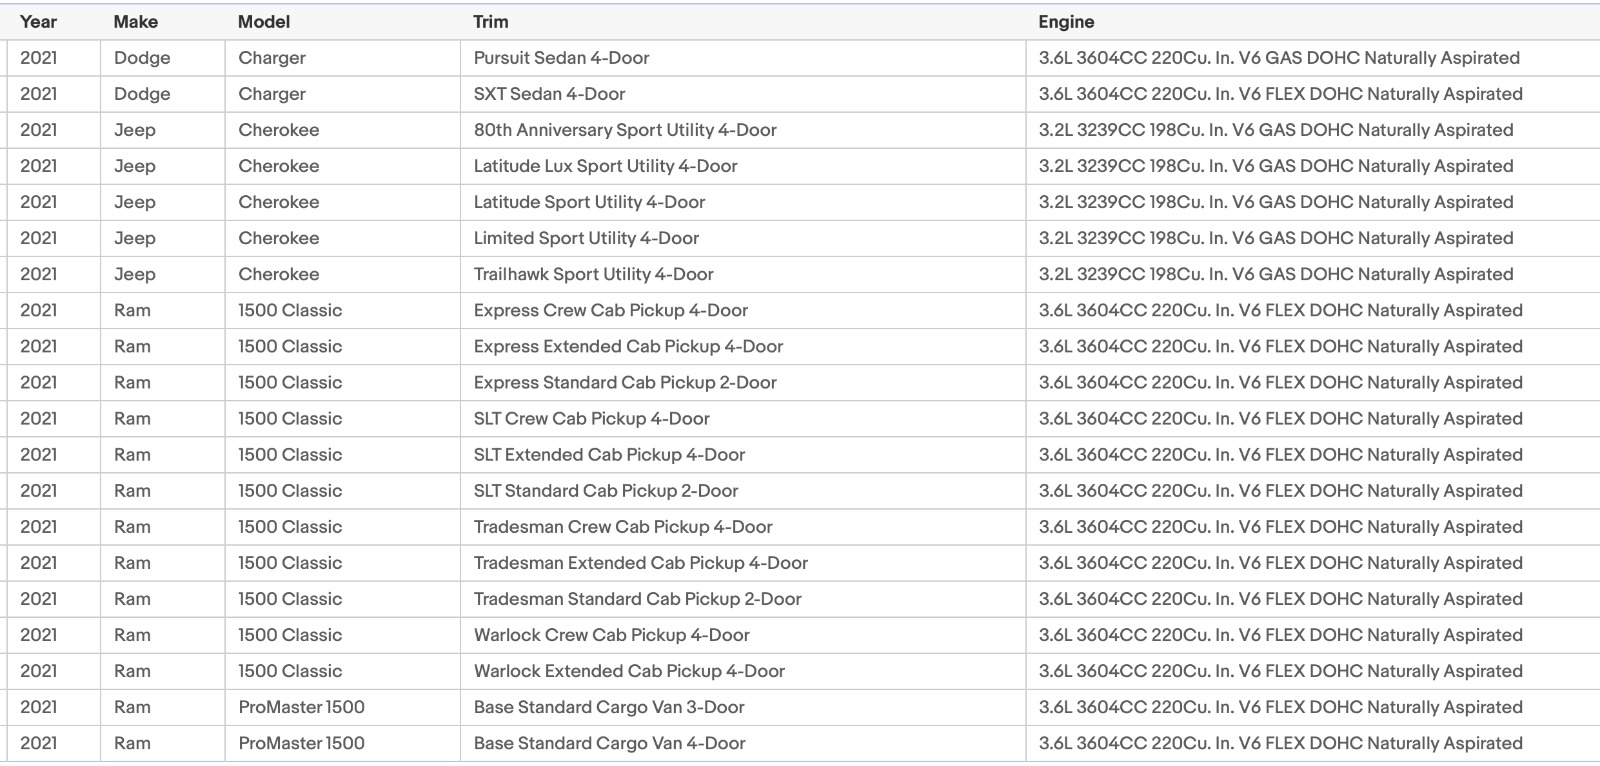Click Ram in Express Crew Cab row
The height and width of the screenshot is (766, 1600).
(x=132, y=310)
